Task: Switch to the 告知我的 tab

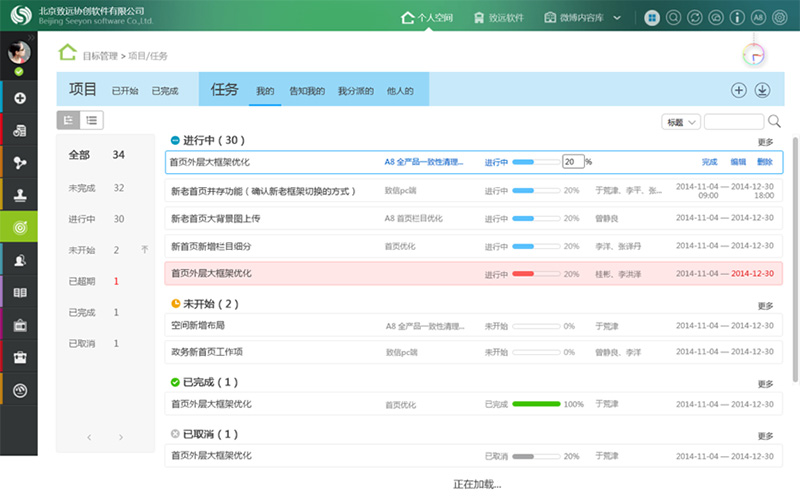Action: click(x=306, y=91)
